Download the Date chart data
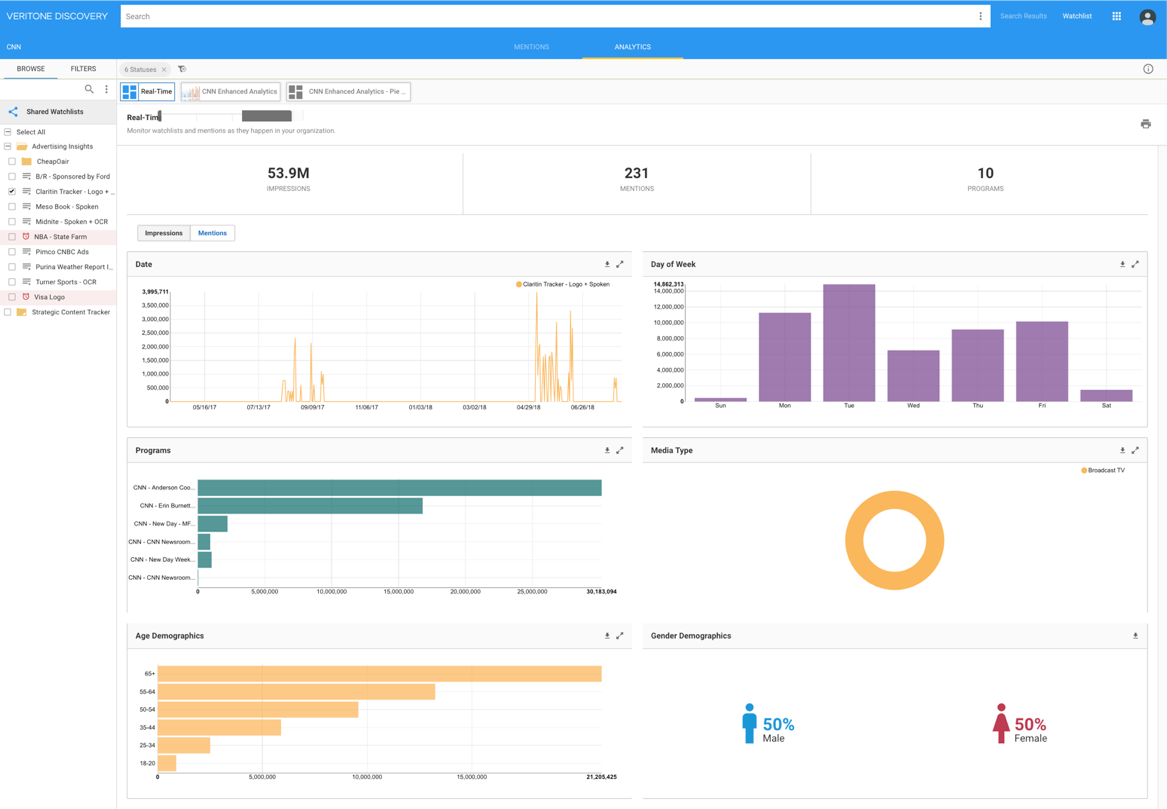This screenshot has width=1167, height=809. click(x=607, y=265)
